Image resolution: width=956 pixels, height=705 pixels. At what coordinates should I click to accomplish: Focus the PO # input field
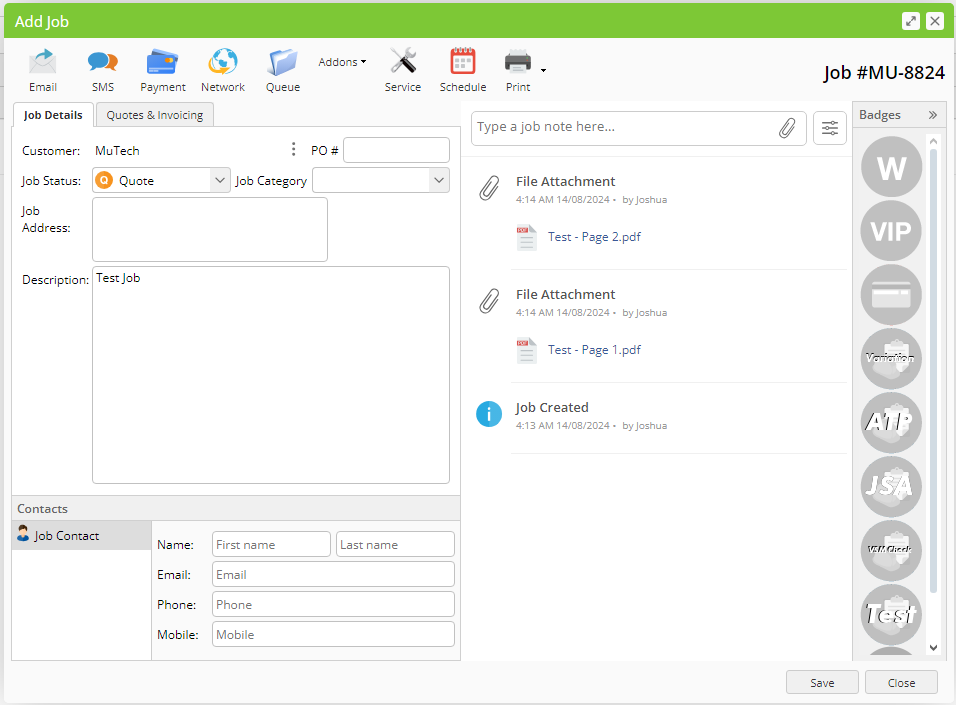[396, 150]
